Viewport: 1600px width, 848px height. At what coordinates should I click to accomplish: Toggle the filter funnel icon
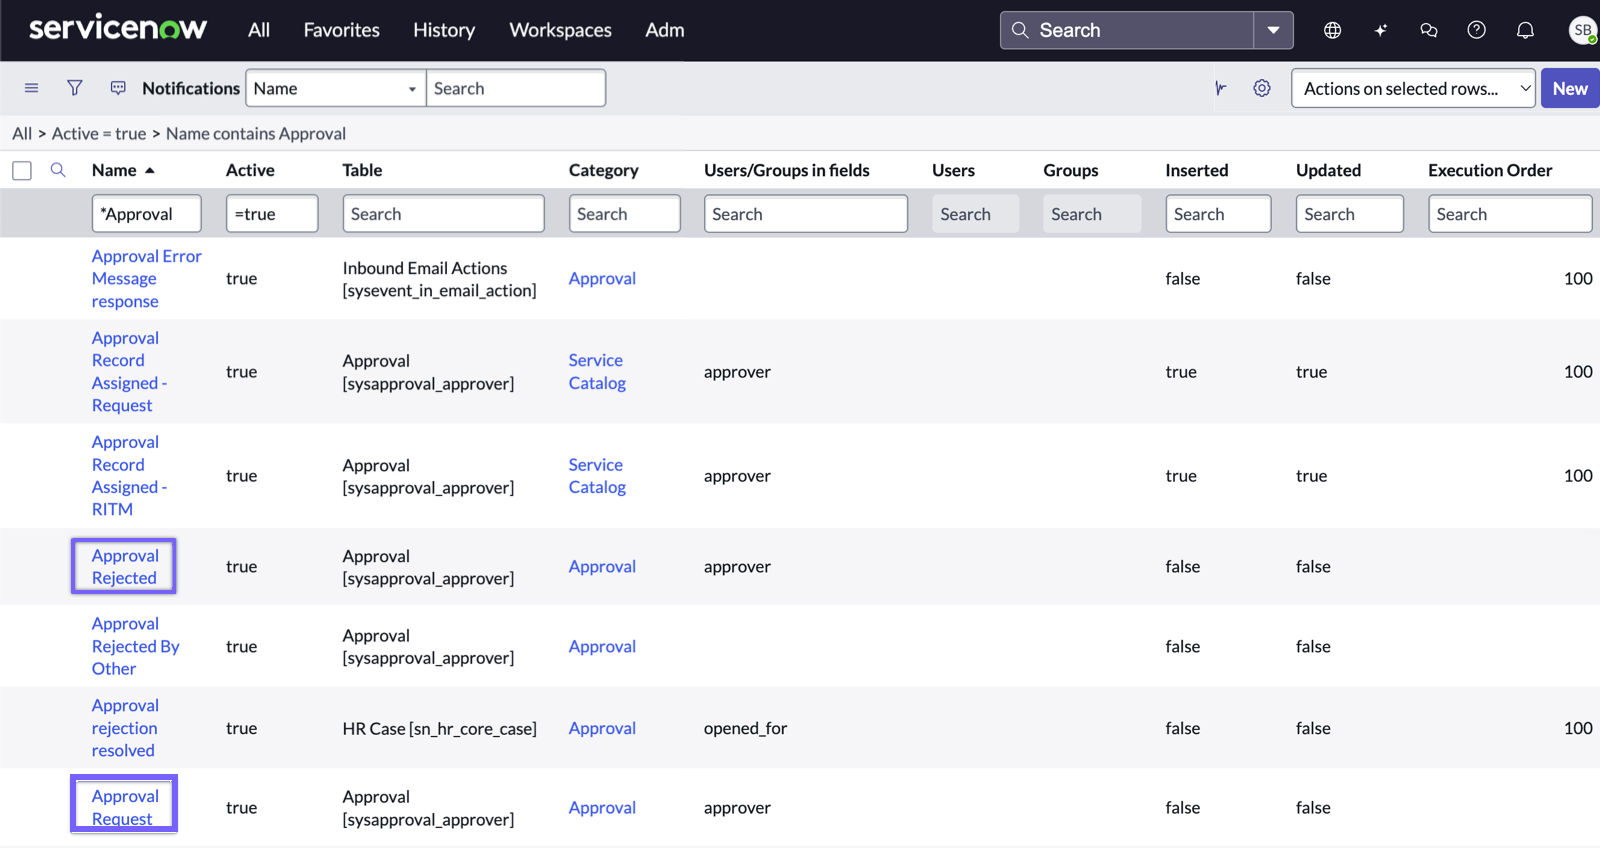(75, 88)
